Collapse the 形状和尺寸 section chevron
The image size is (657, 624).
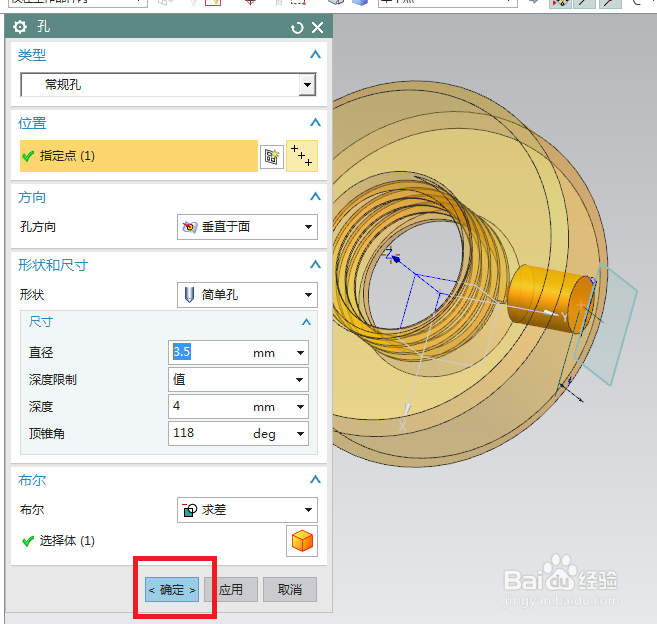pyautogui.click(x=315, y=264)
